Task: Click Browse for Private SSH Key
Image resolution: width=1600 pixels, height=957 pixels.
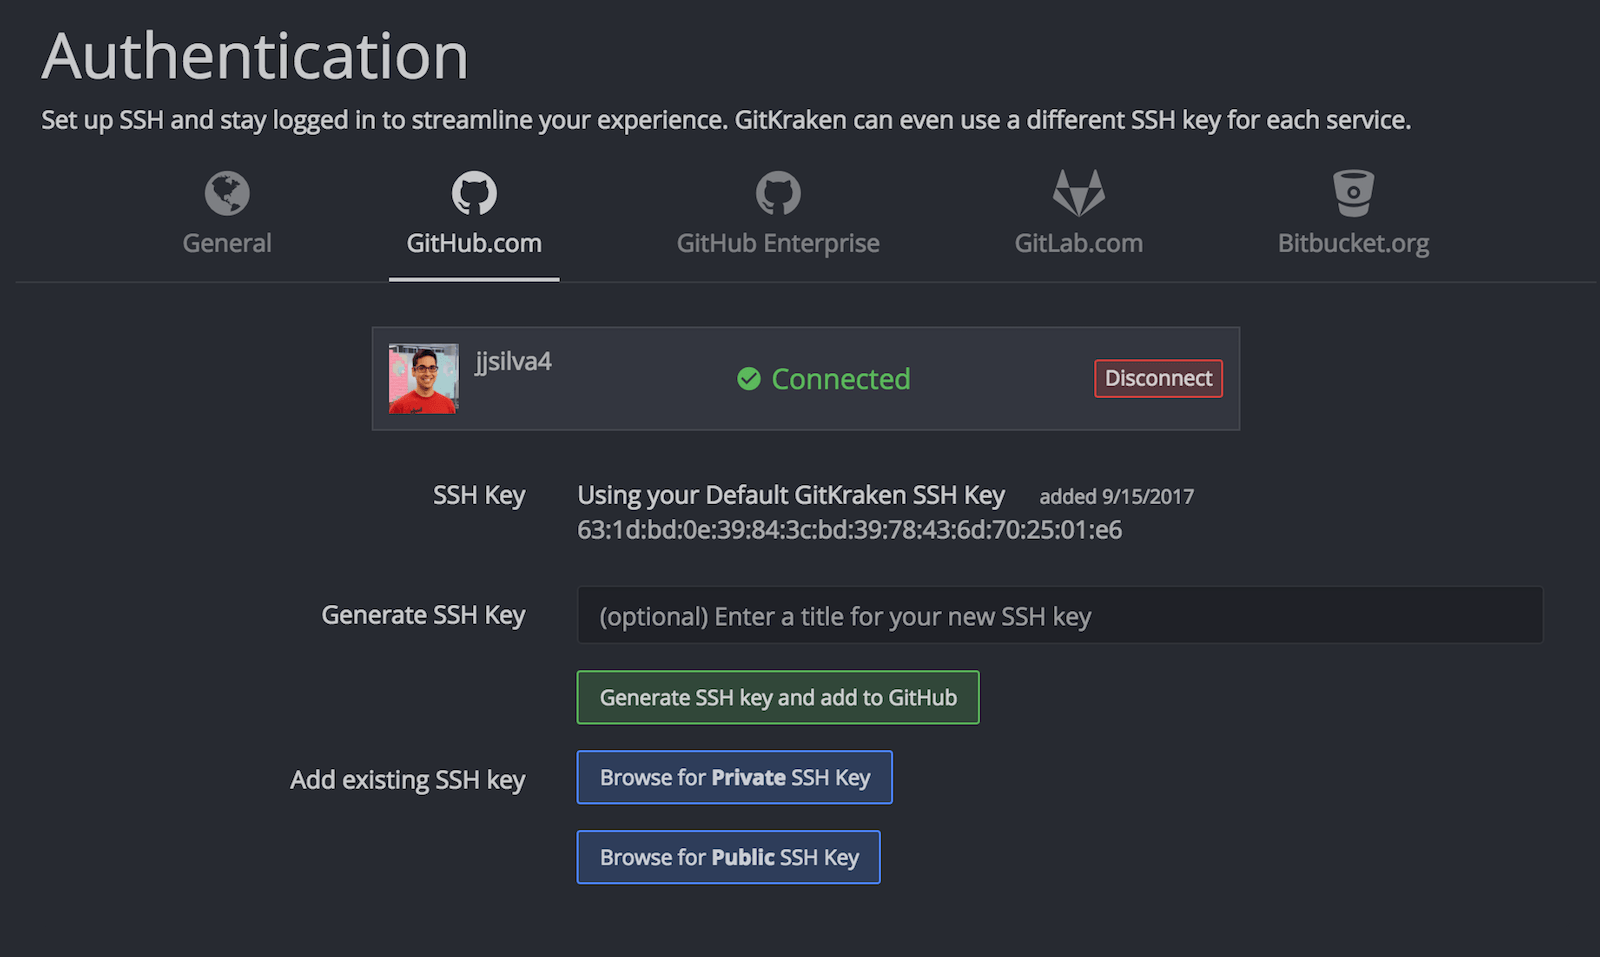Action: tap(735, 777)
